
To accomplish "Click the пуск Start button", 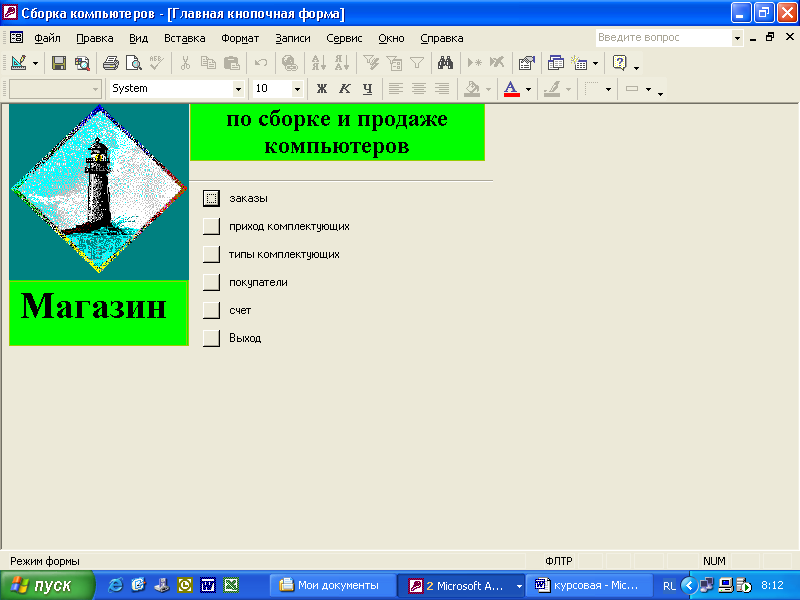I will tap(47, 585).
